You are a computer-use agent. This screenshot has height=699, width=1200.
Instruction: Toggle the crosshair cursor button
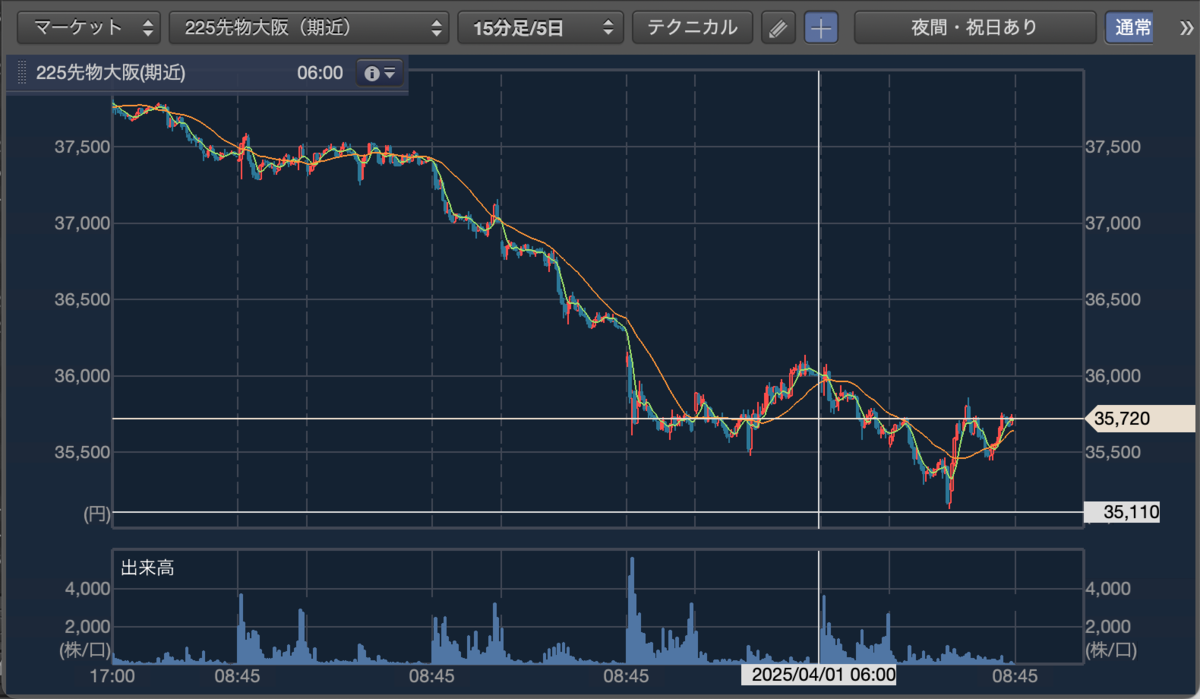(821, 28)
